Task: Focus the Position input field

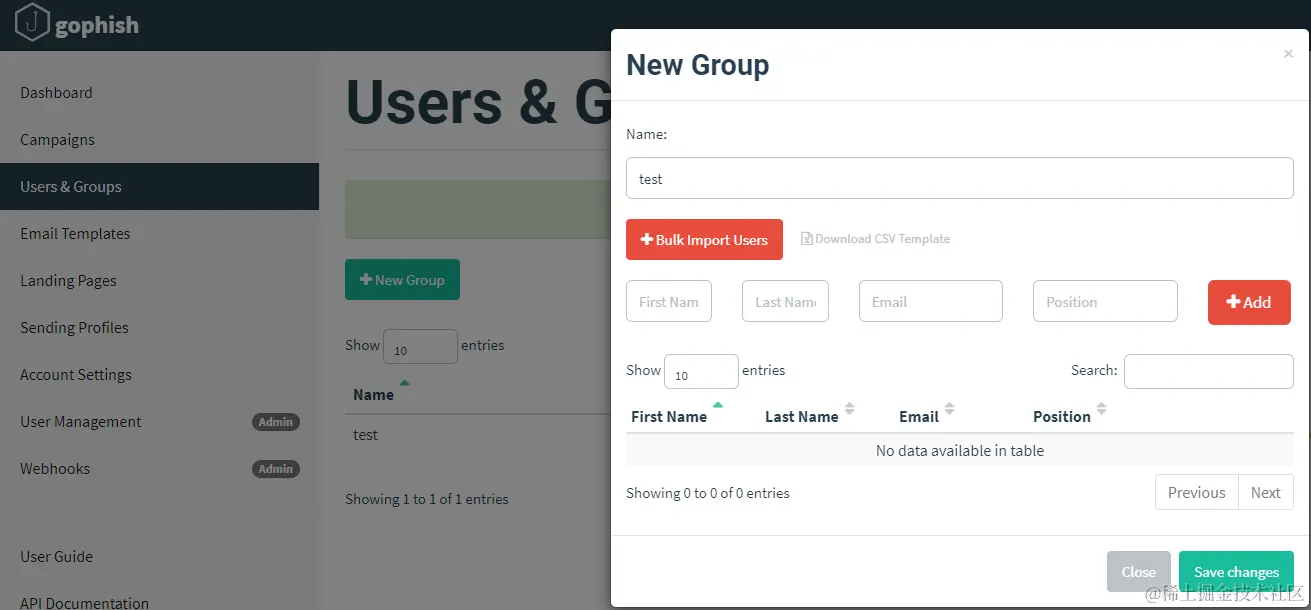Action: tap(1105, 301)
